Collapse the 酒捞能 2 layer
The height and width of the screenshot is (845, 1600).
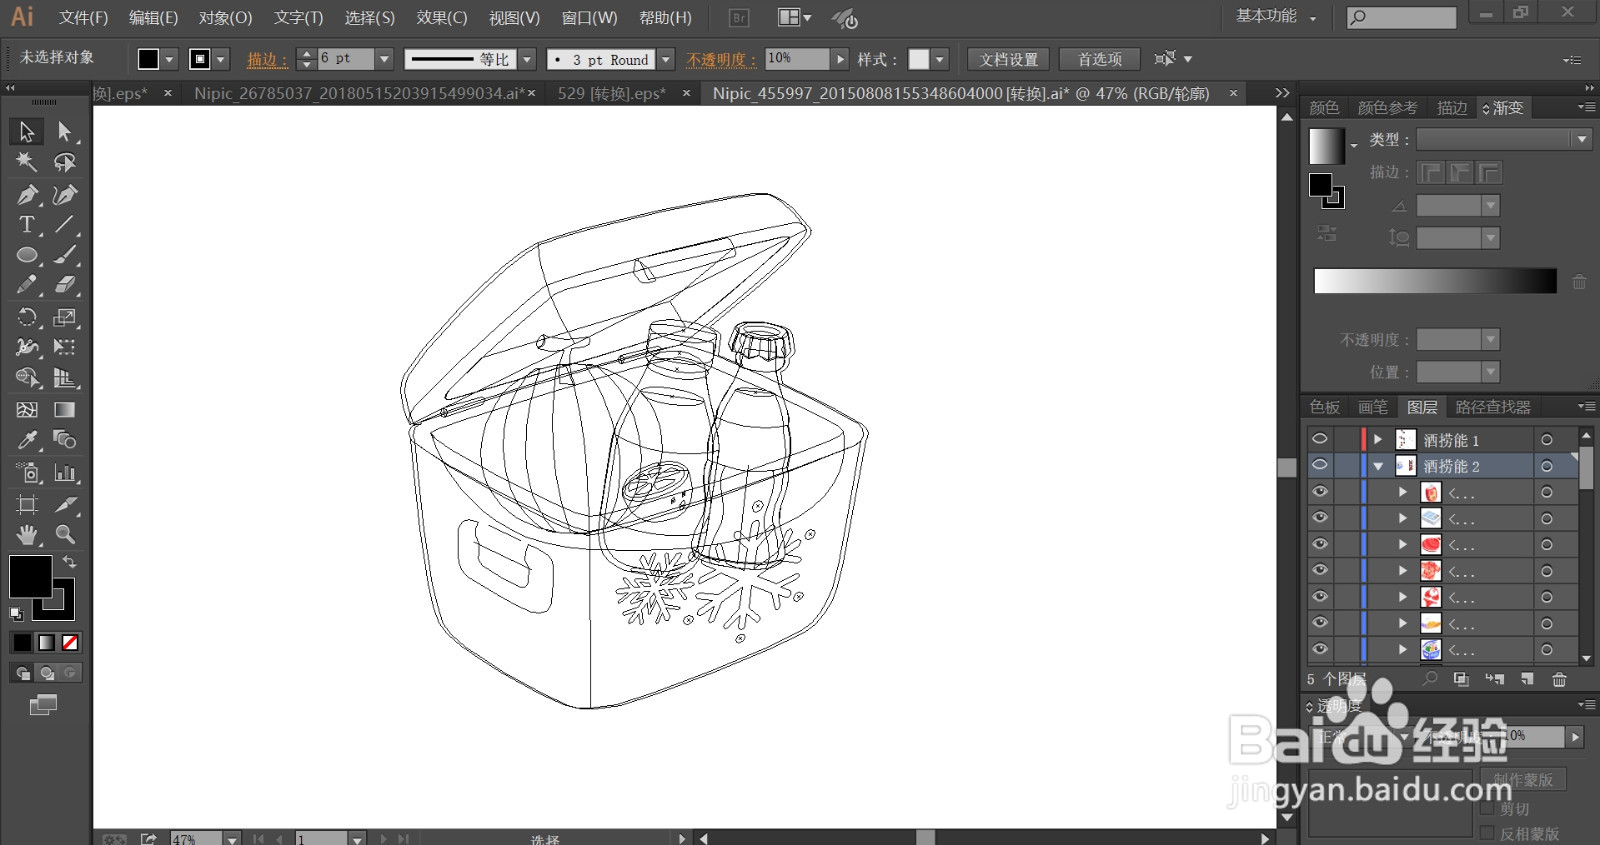[x=1378, y=466]
